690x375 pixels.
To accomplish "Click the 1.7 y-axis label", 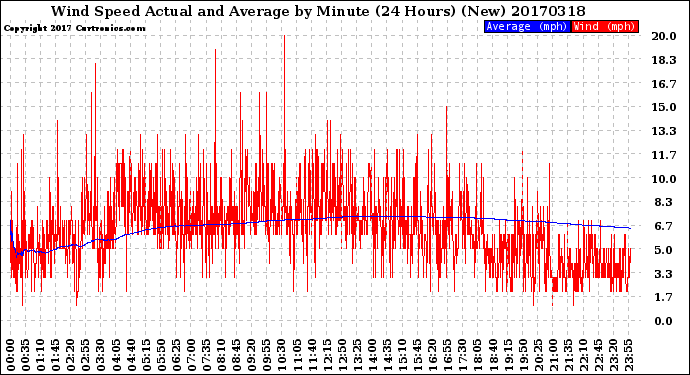I will tap(664, 298).
